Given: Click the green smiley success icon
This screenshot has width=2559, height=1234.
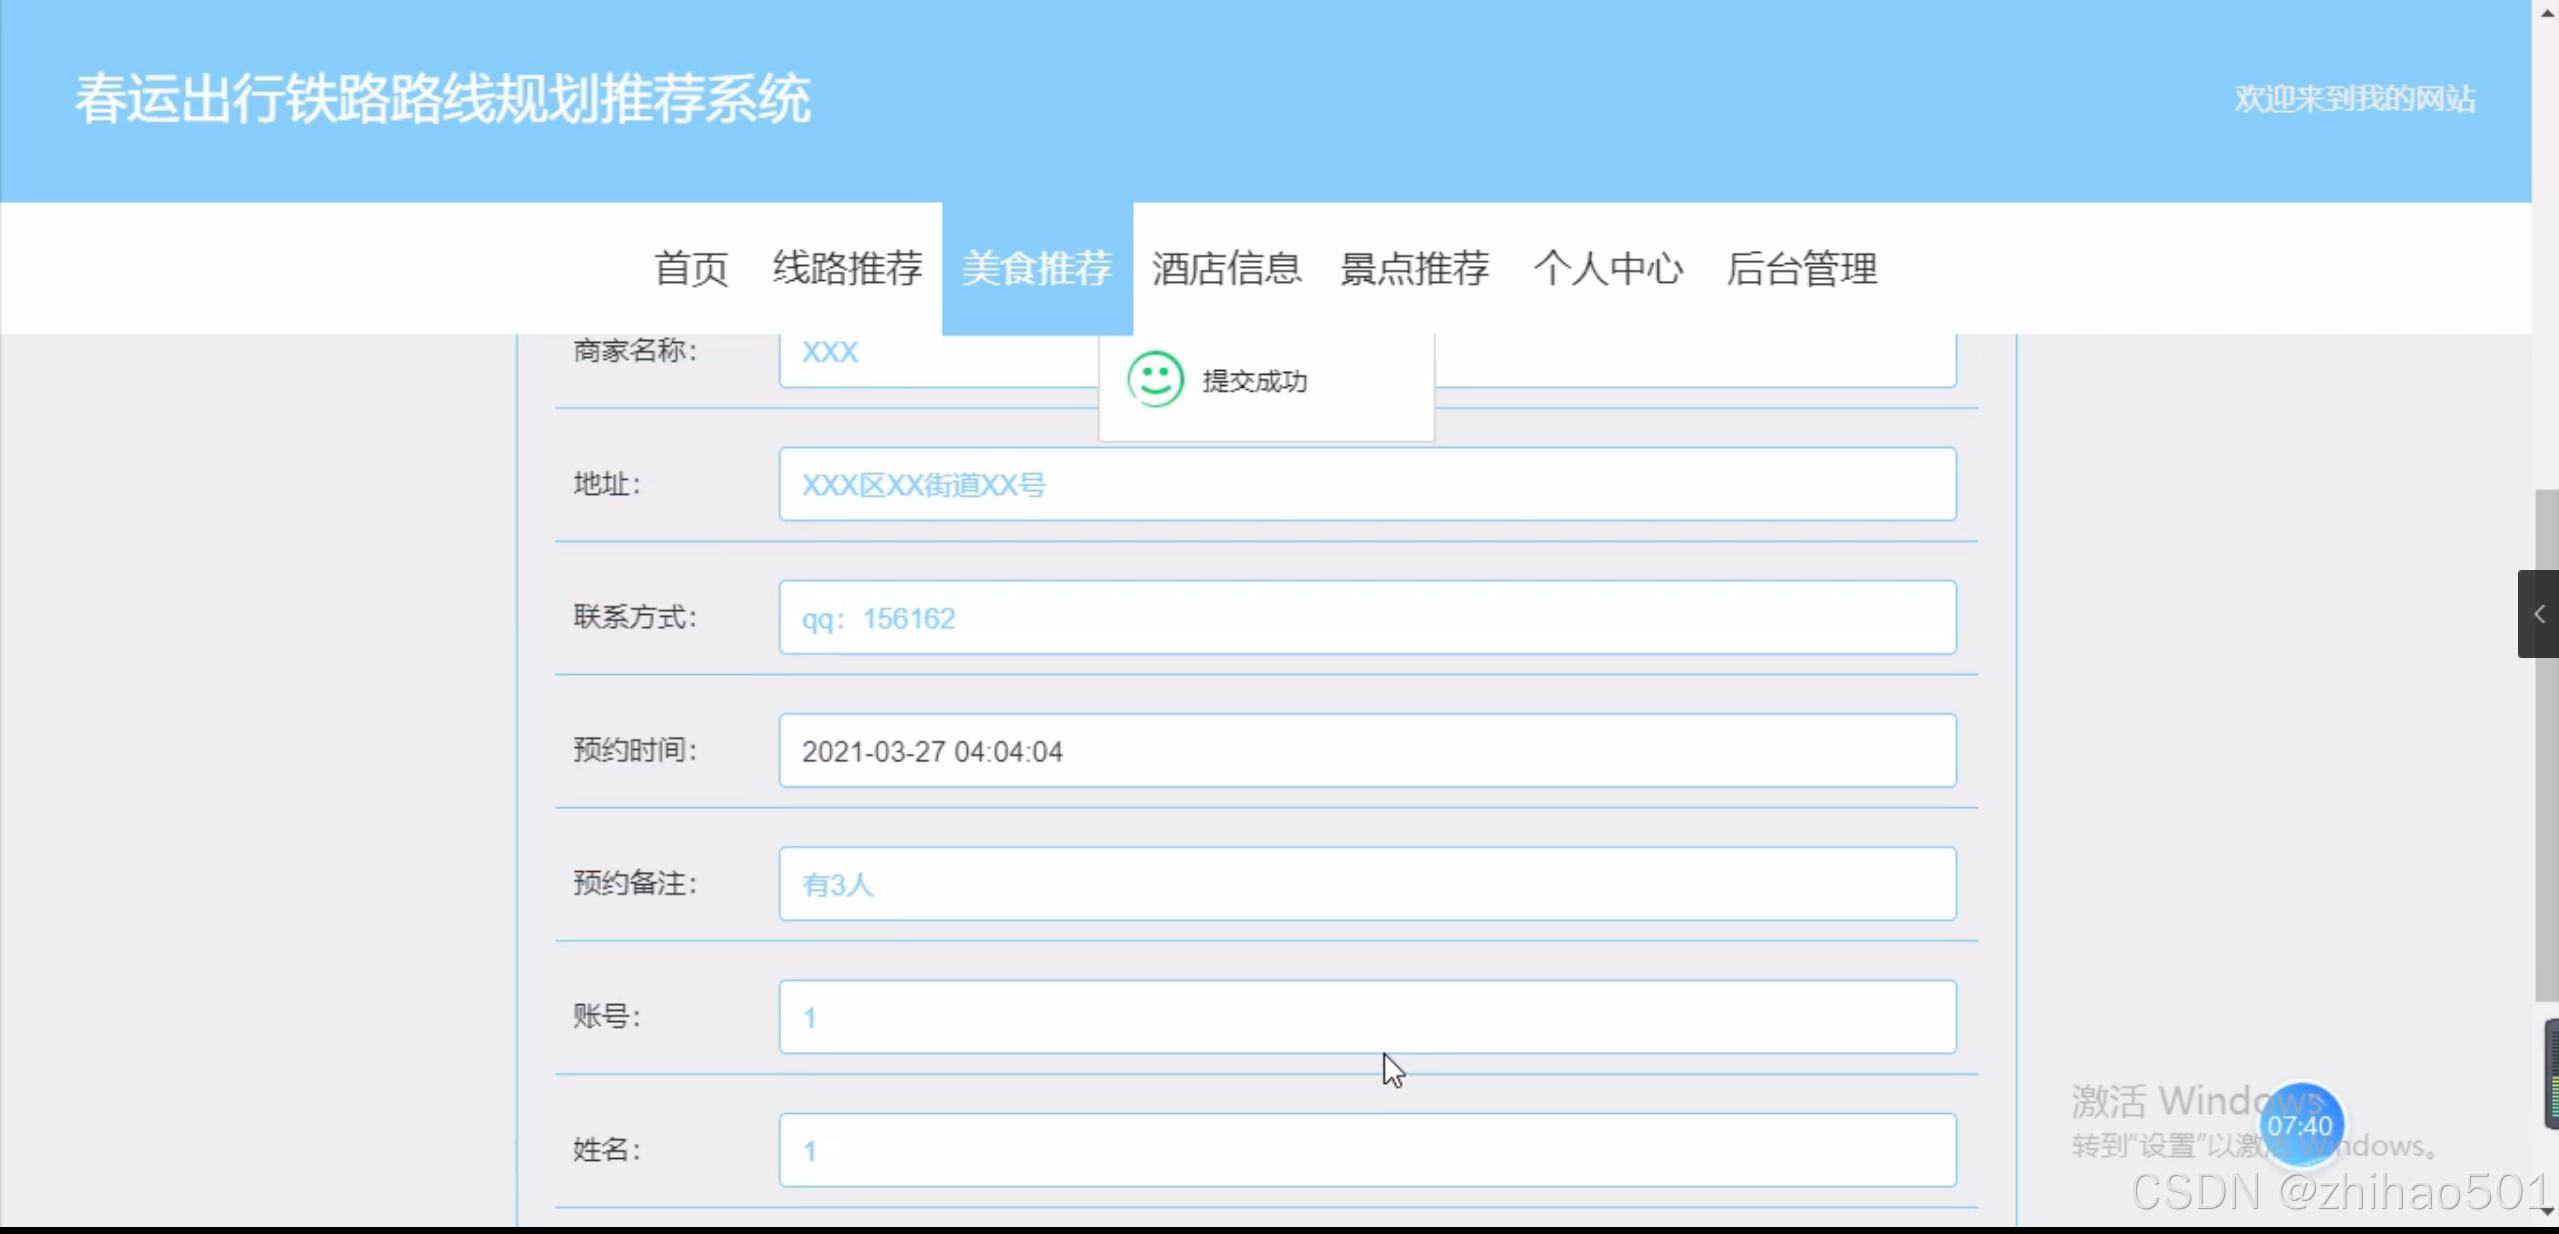Looking at the screenshot, I should click(x=1155, y=379).
